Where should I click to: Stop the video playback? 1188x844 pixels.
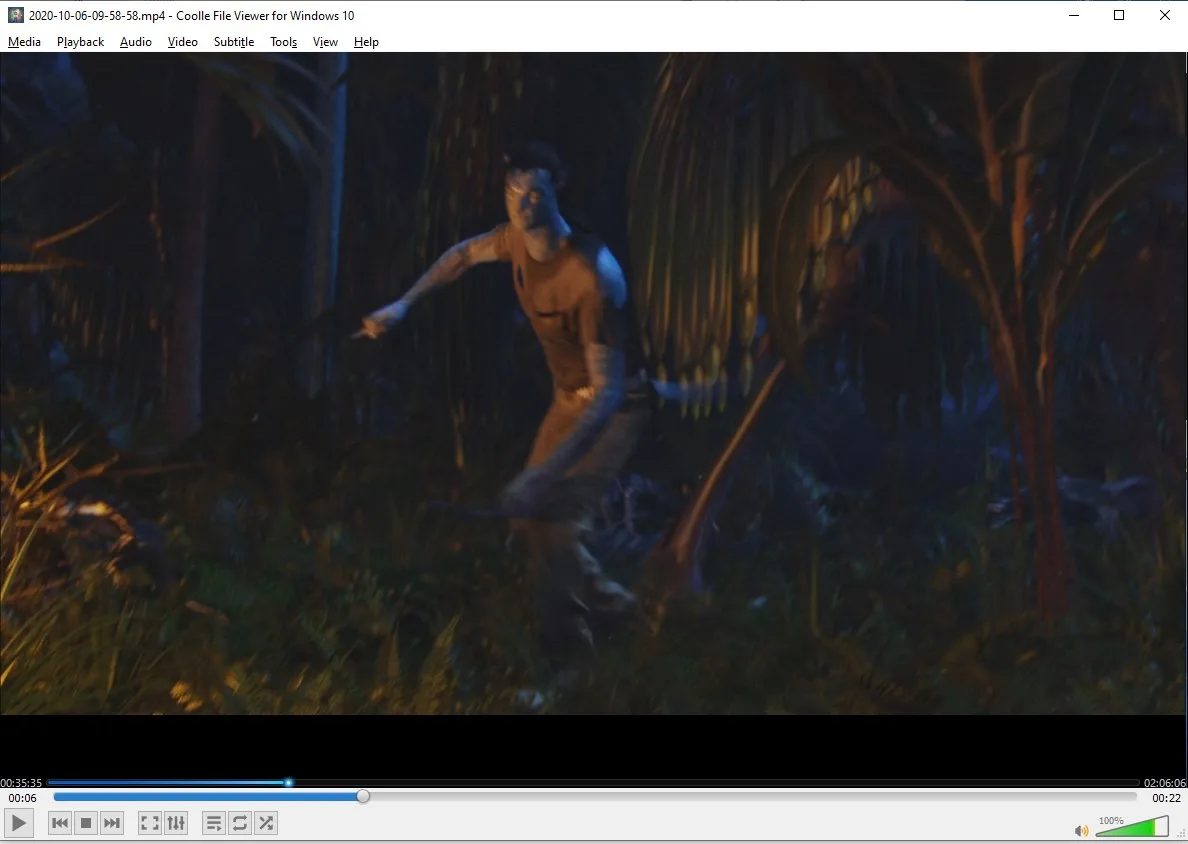86,823
